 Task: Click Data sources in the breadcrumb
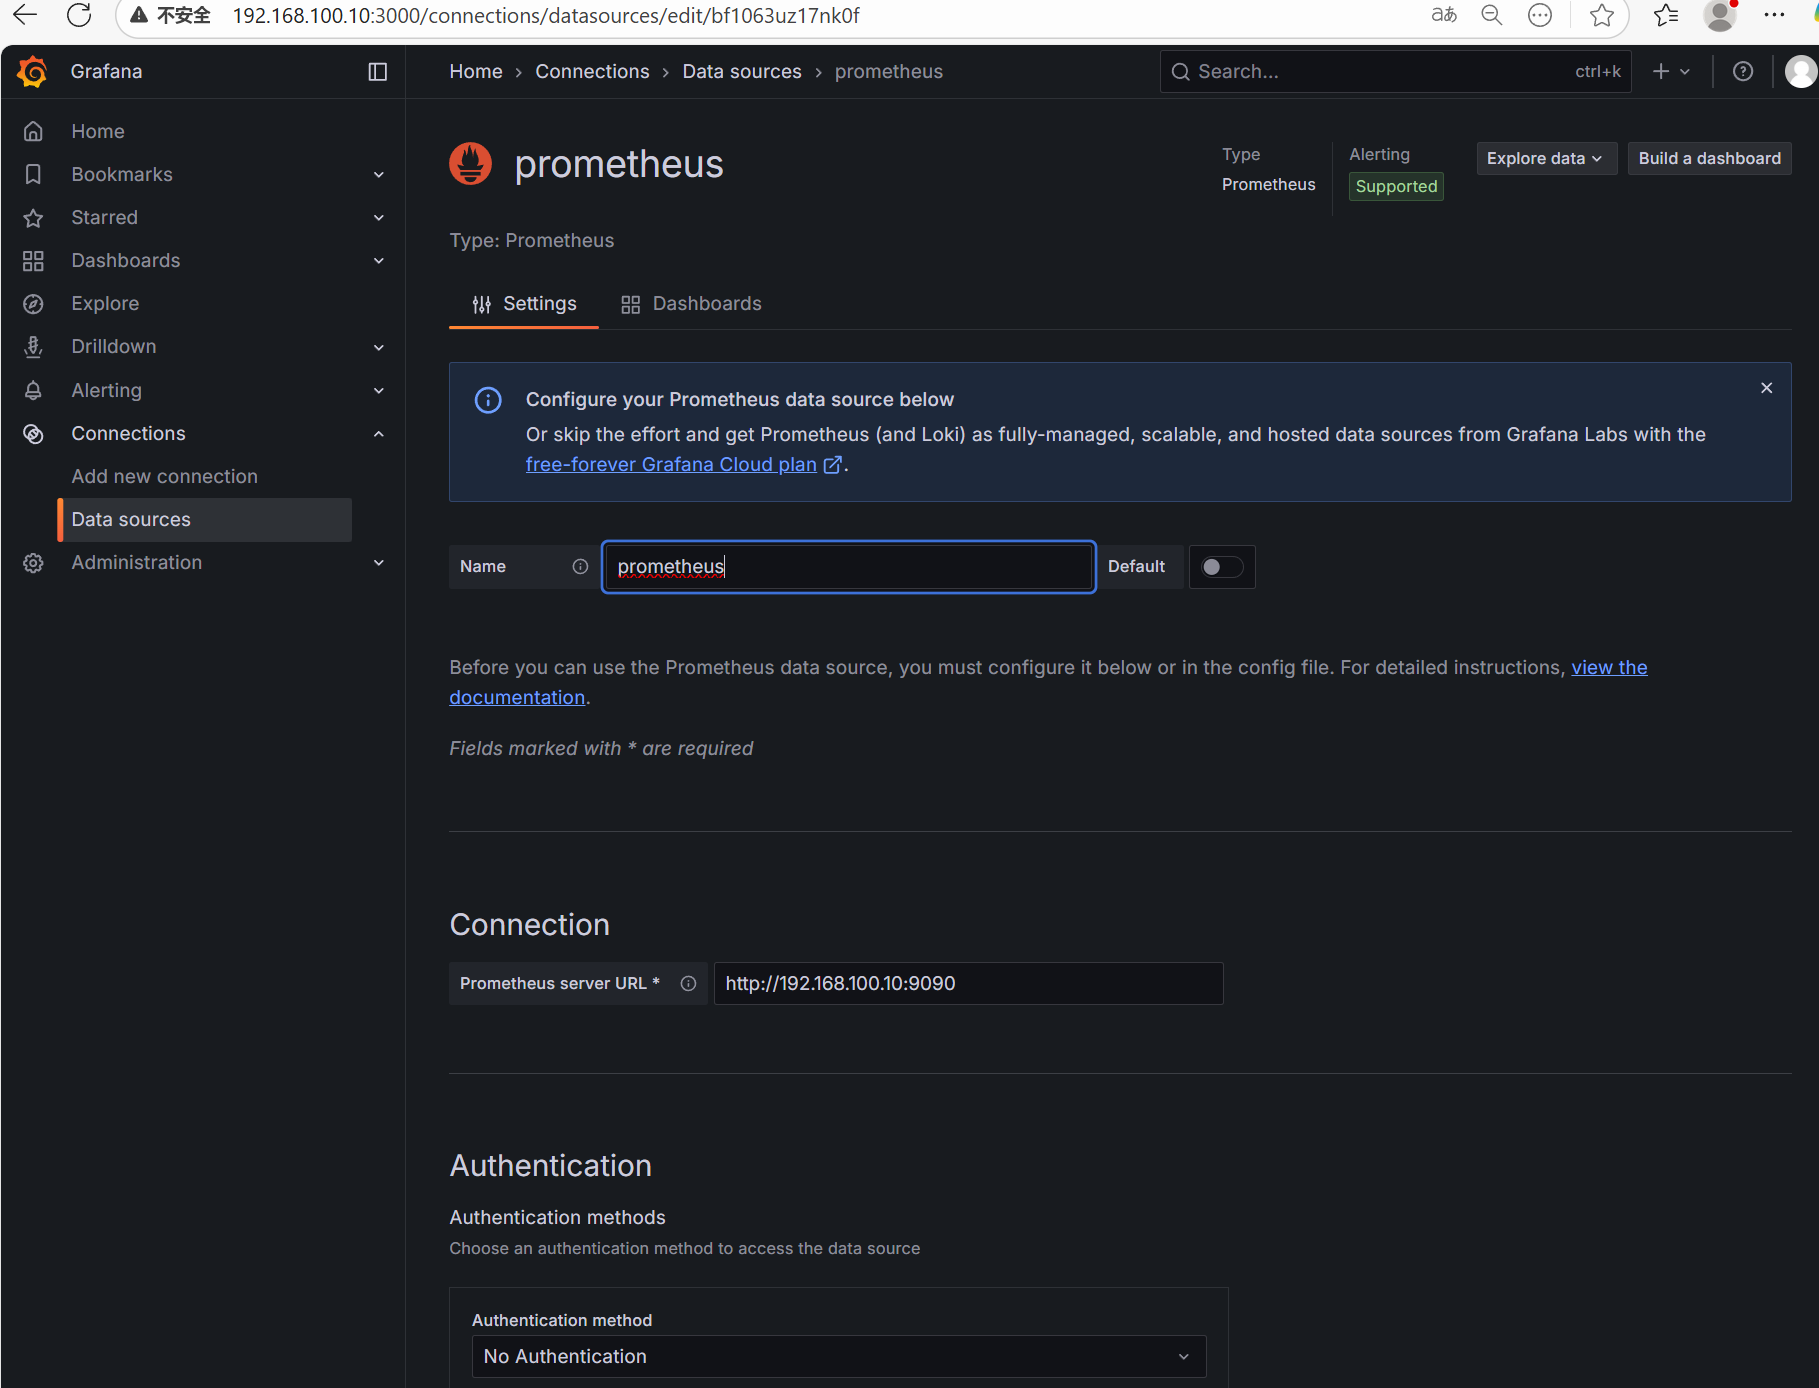click(742, 72)
